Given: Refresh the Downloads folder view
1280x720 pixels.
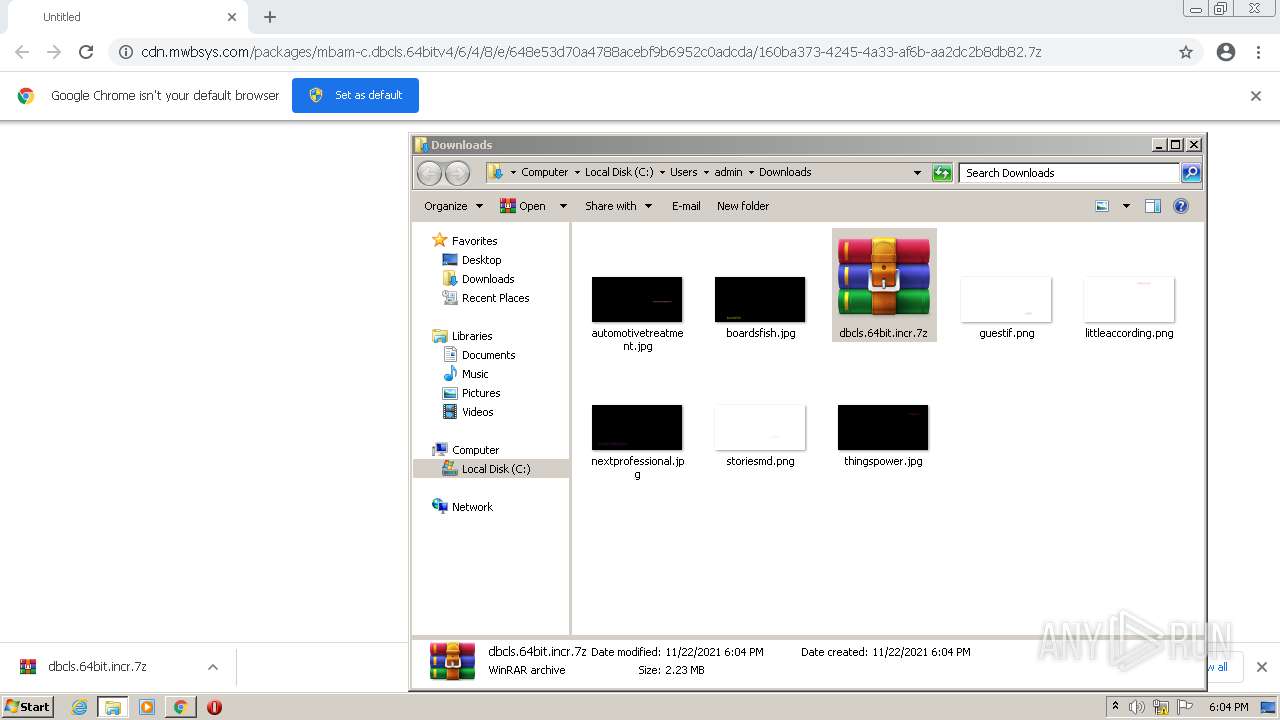Looking at the screenshot, I should coord(942,173).
